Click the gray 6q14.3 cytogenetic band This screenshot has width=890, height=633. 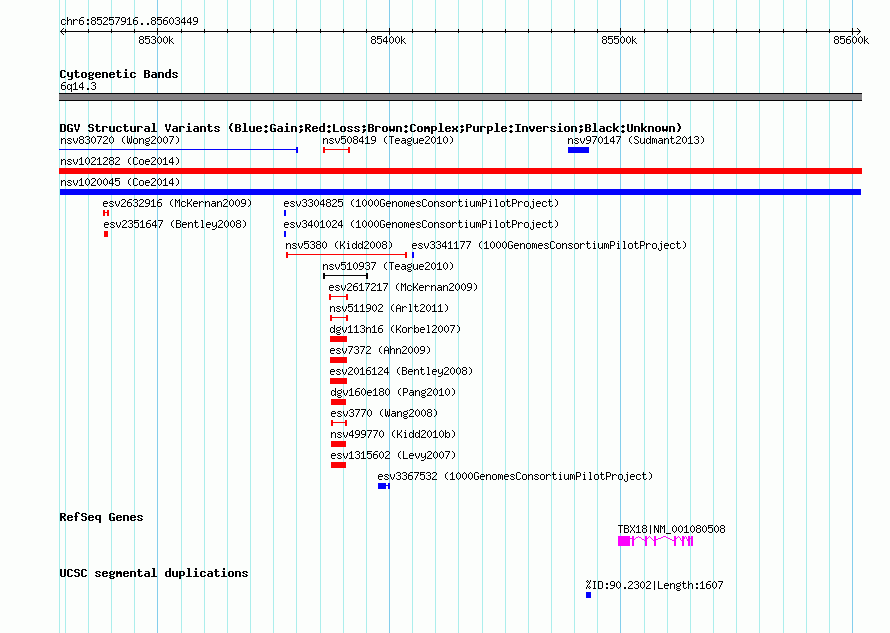(460, 97)
